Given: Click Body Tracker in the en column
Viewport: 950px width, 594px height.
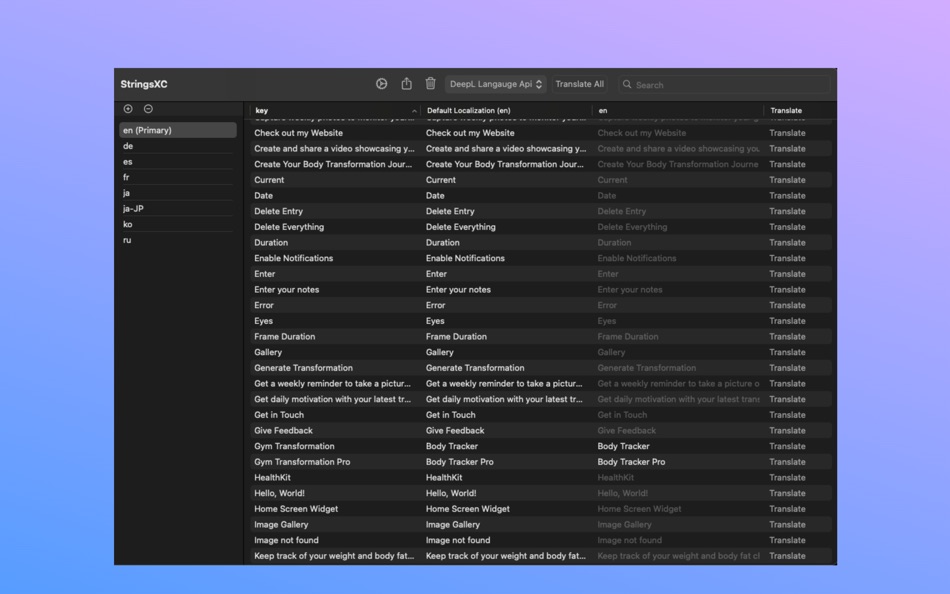Looking at the screenshot, I should point(623,446).
